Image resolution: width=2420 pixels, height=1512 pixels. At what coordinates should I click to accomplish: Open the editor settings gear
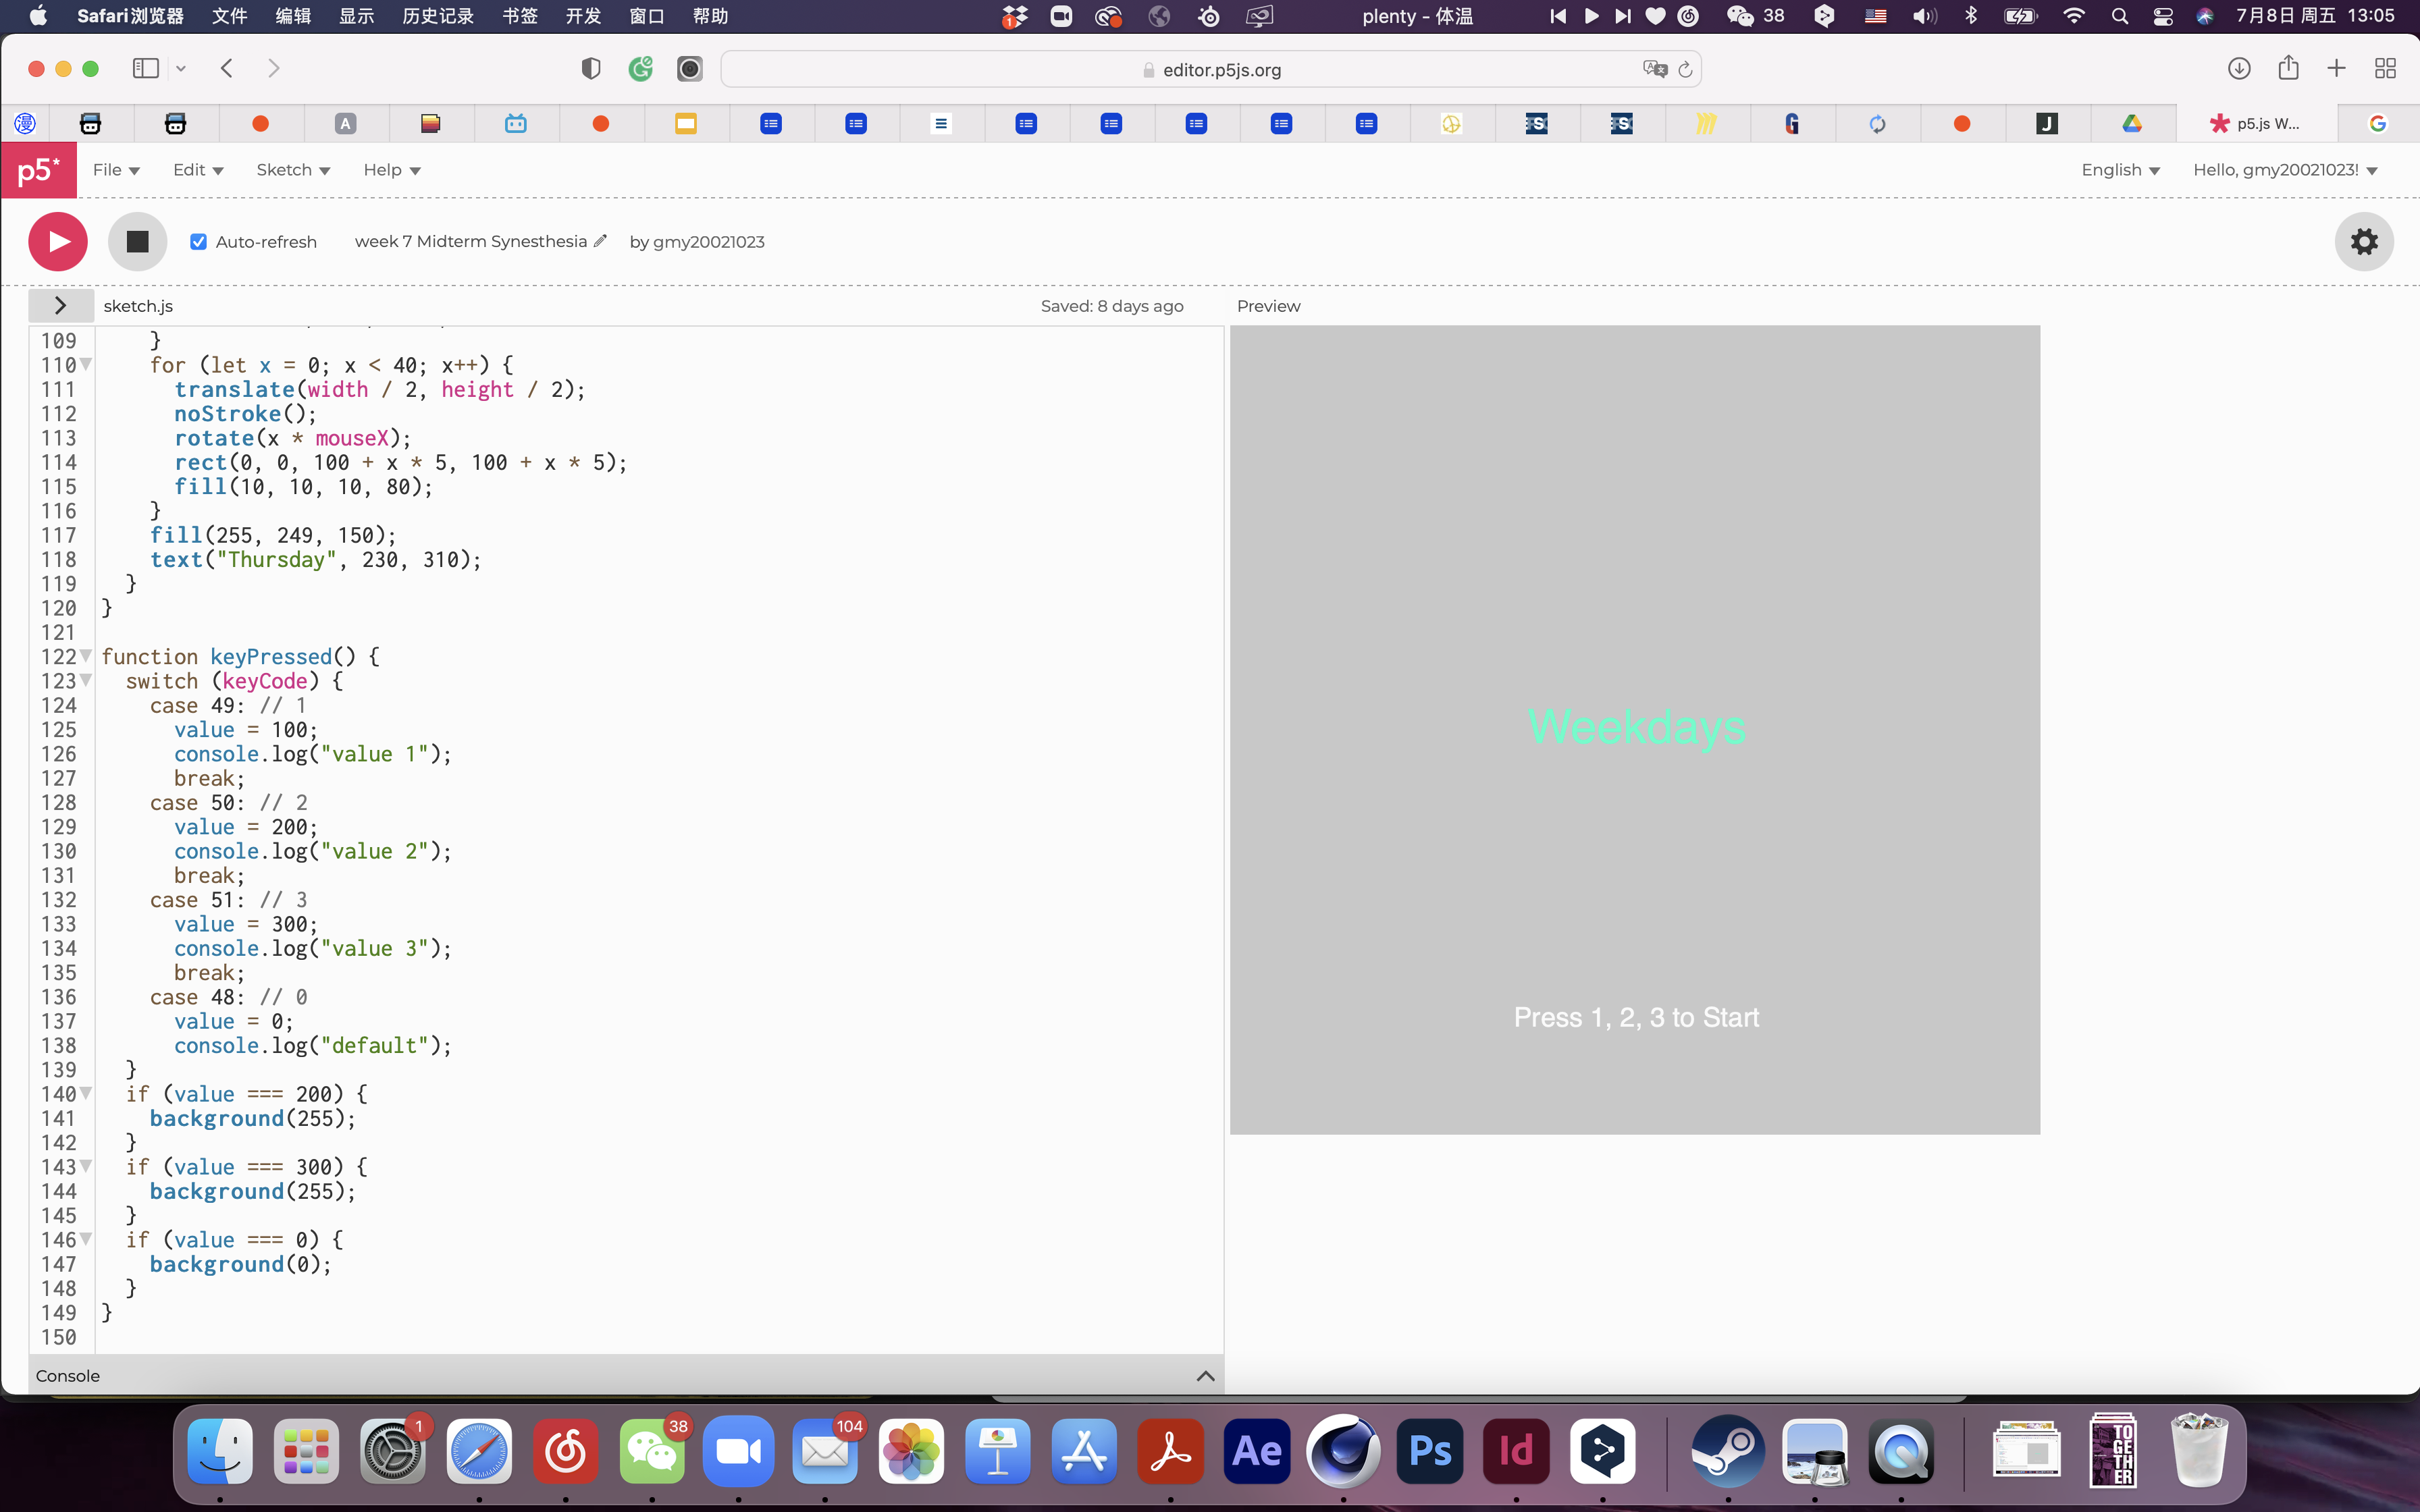click(2363, 241)
